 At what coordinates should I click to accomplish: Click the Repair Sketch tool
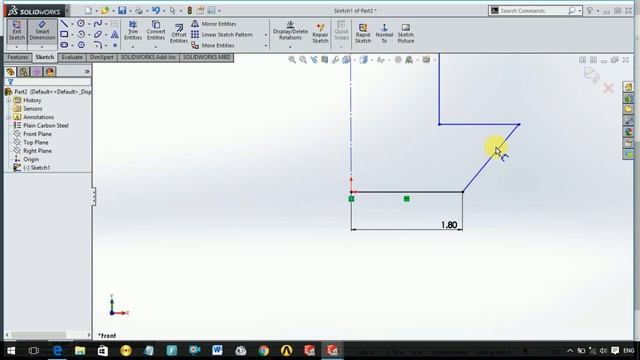(x=320, y=33)
